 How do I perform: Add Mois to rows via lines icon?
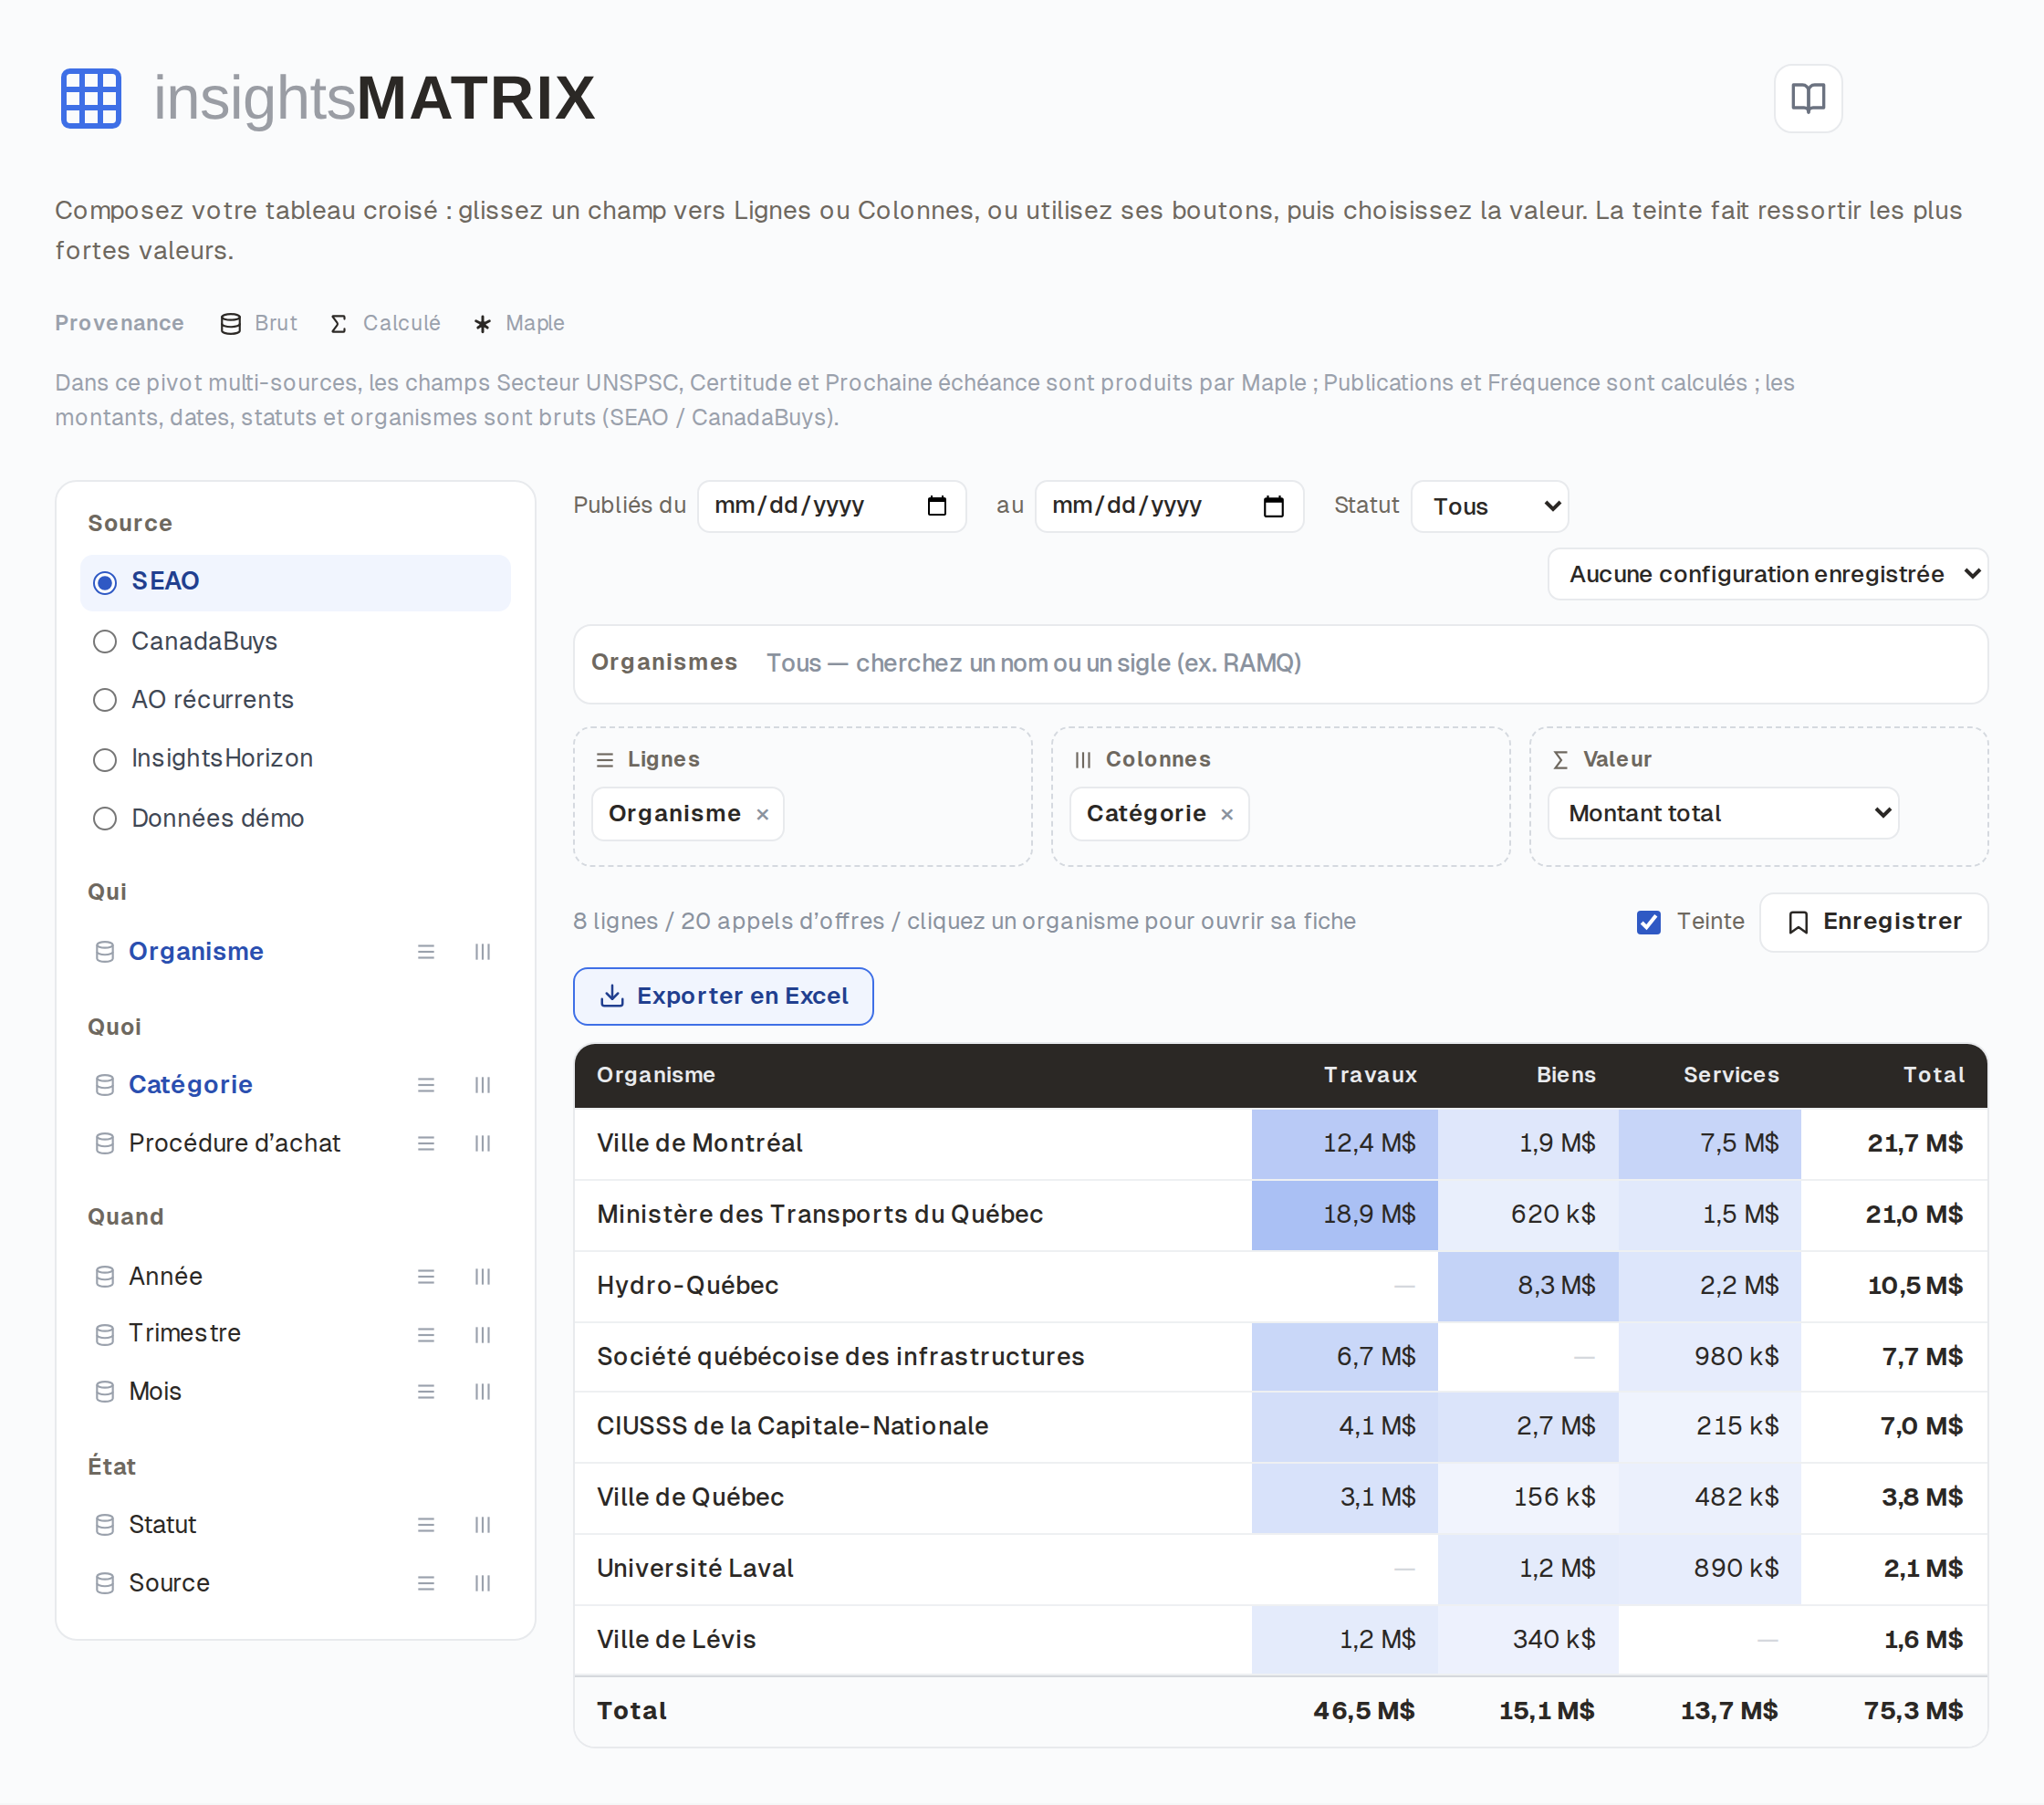(x=426, y=1391)
